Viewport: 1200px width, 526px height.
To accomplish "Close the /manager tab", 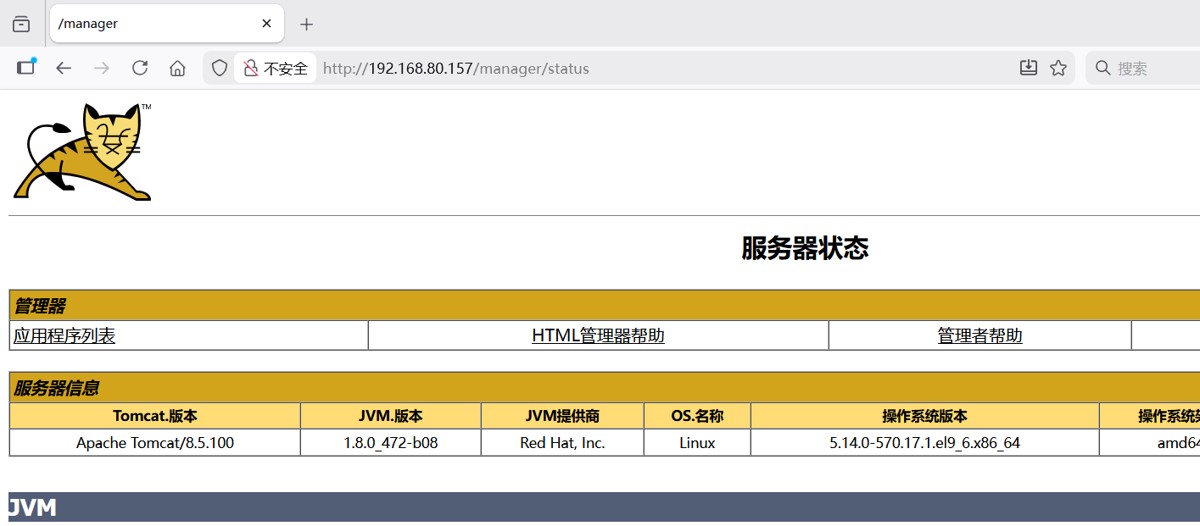I will click(267, 23).
